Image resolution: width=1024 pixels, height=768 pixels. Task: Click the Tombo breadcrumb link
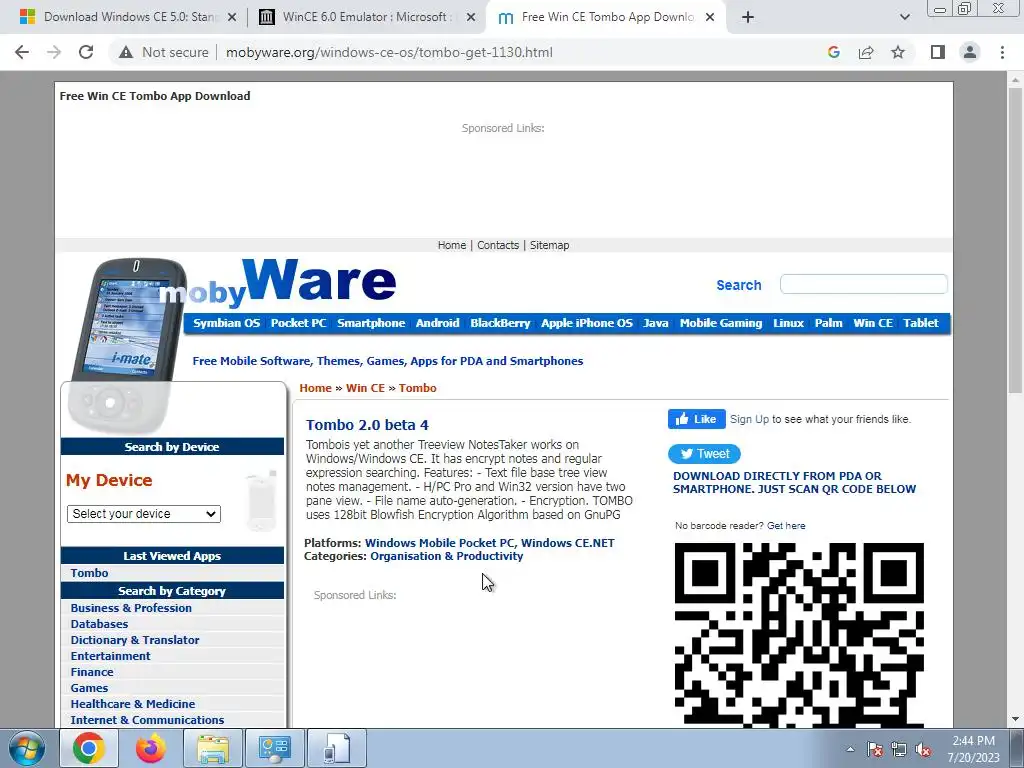pos(417,388)
